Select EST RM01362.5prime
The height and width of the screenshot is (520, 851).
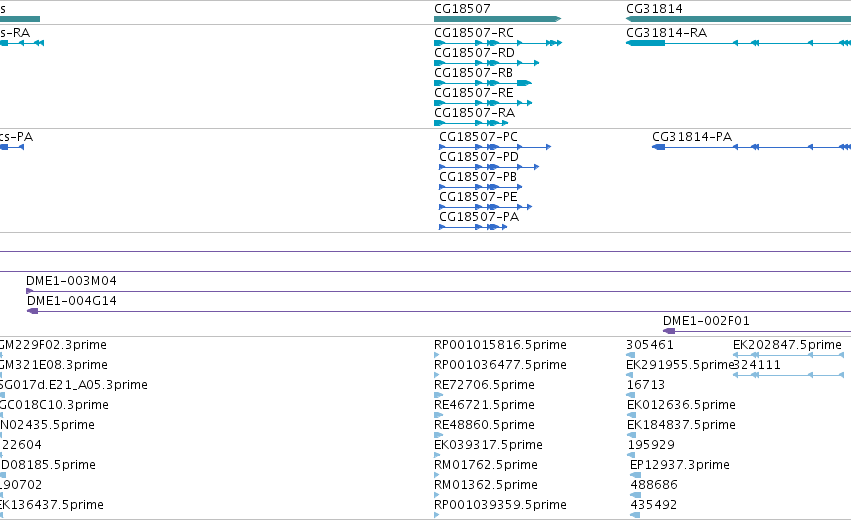tap(486, 486)
